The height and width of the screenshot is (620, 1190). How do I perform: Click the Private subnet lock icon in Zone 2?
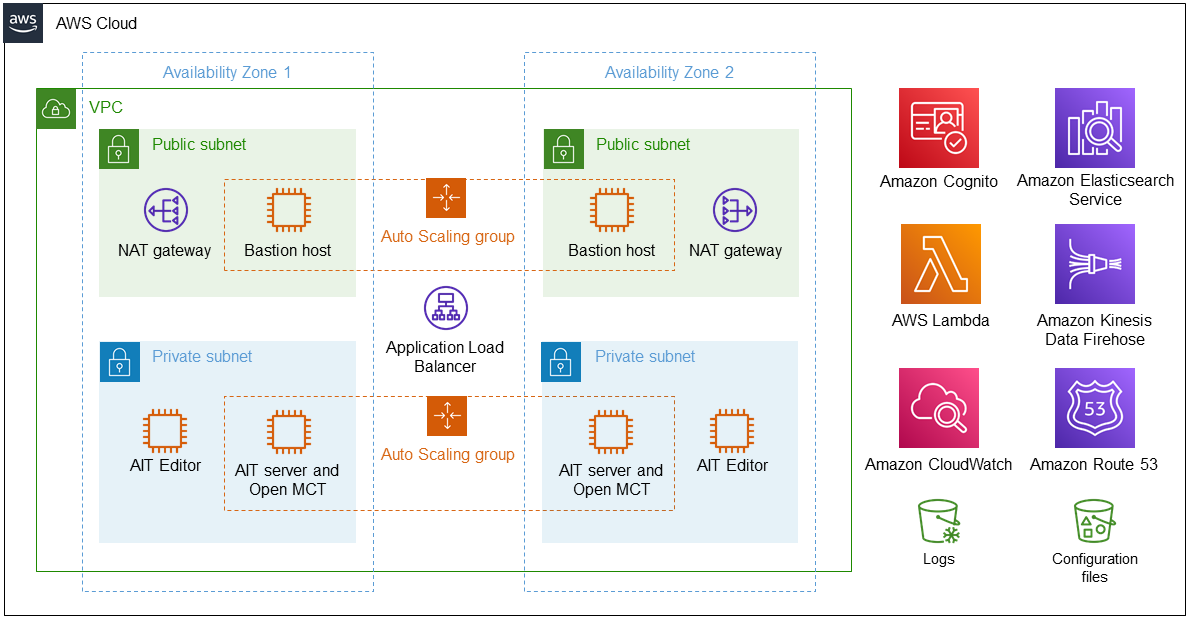tap(561, 361)
